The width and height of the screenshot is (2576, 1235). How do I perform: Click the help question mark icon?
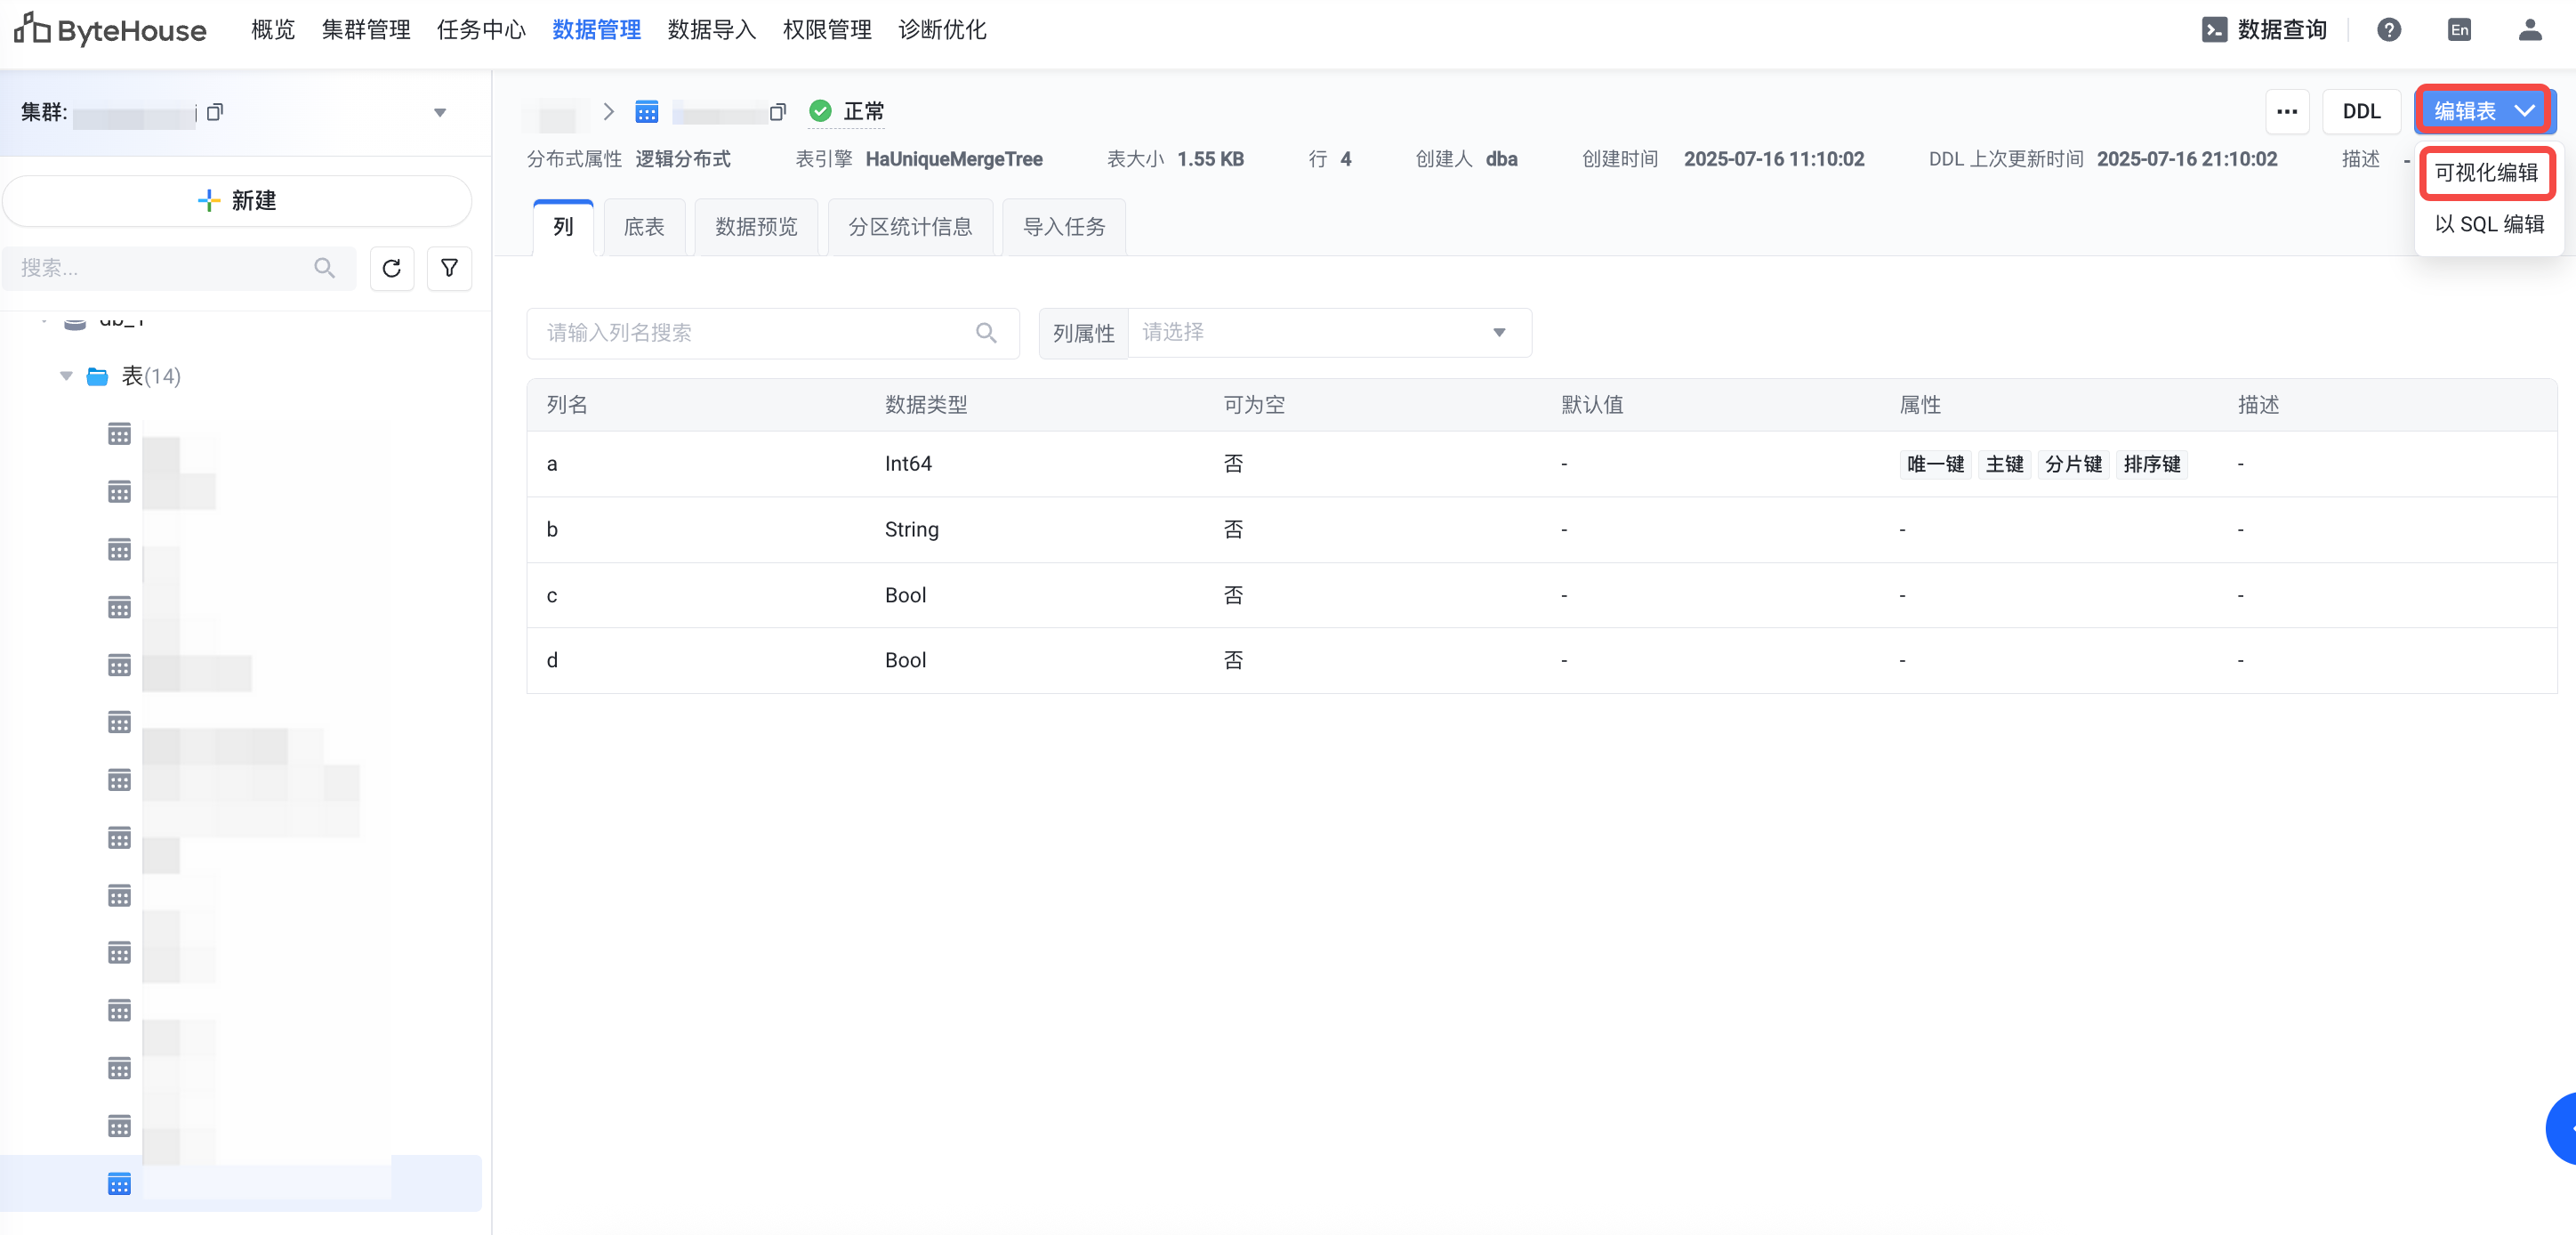tap(2389, 30)
